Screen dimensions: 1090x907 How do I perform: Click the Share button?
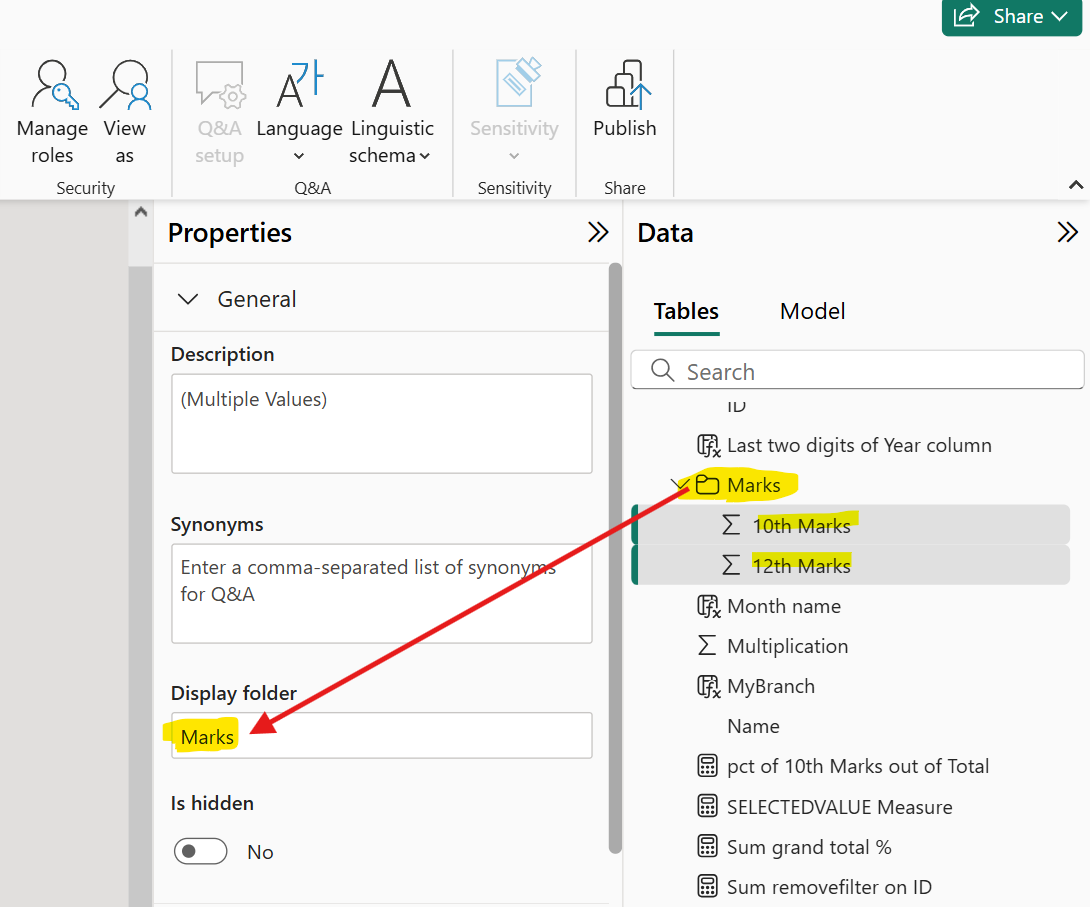pyautogui.click(x=1011, y=17)
